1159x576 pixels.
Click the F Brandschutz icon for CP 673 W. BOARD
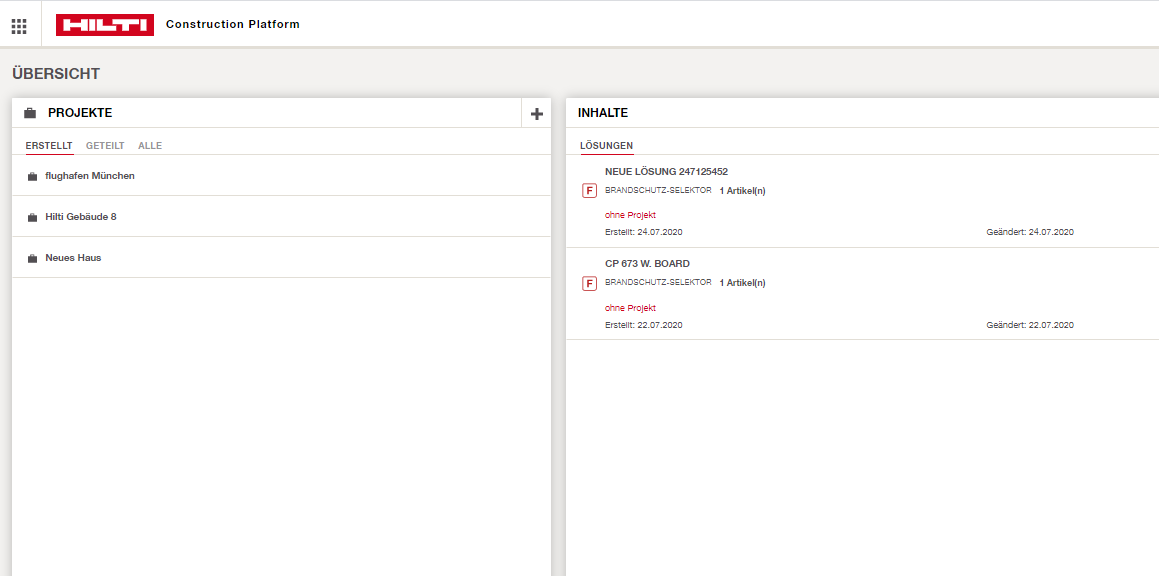click(589, 283)
